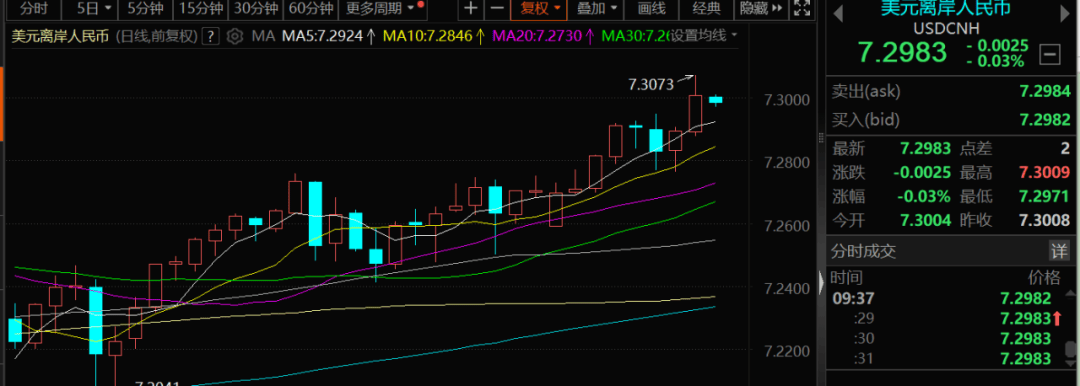This screenshot has height=386, width=1080.
Task: Open 详 details for 分时成交
Action: (x=1059, y=250)
